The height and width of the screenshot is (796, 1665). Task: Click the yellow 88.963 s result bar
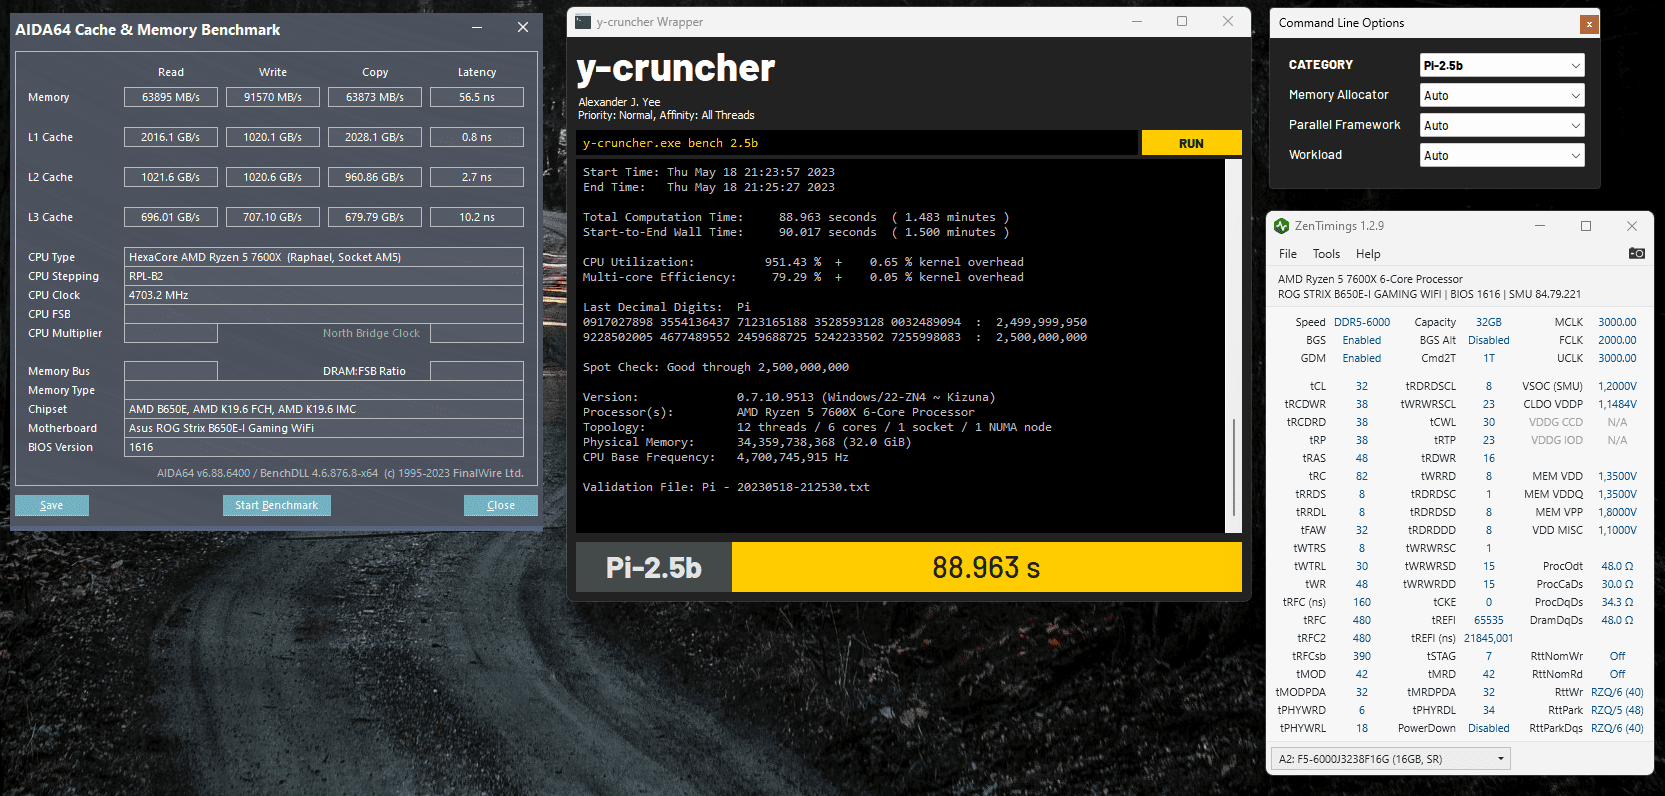click(986, 567)
